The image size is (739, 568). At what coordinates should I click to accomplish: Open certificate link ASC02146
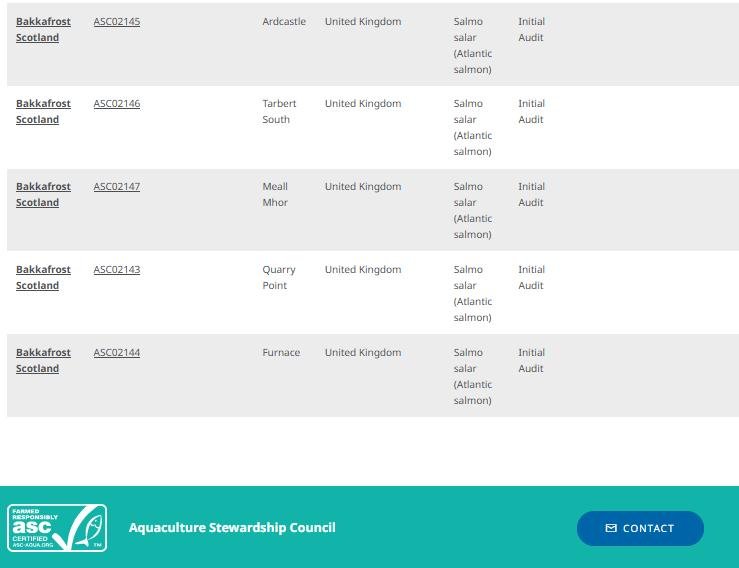(x=117, y=103)
